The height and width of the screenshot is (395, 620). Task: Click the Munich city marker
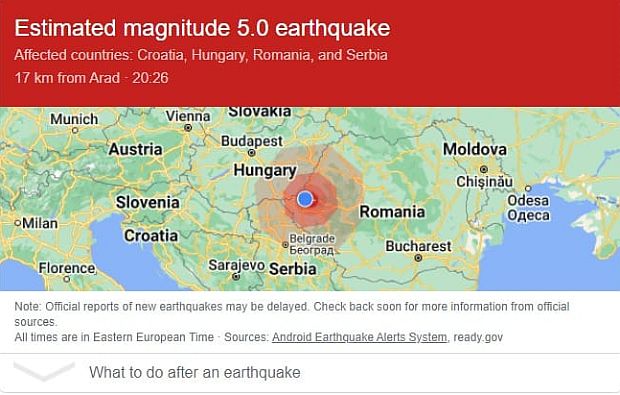pos(75,130)
